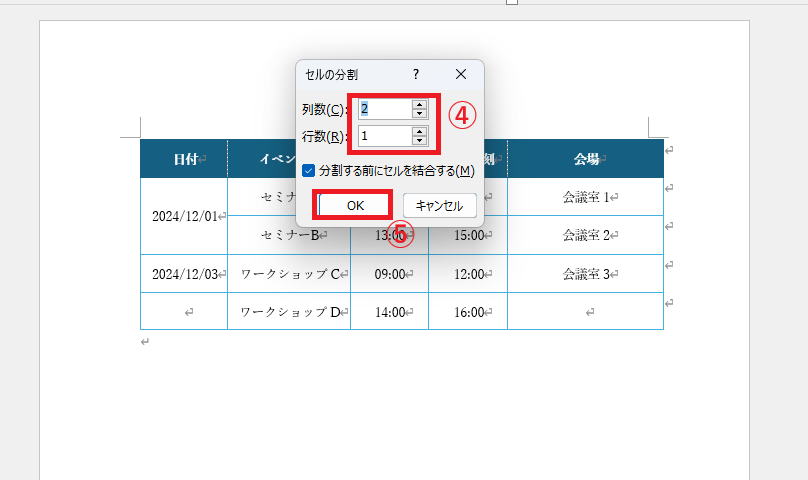
Task: Click the 日付 header cell
Action: [x=184, y=159]
